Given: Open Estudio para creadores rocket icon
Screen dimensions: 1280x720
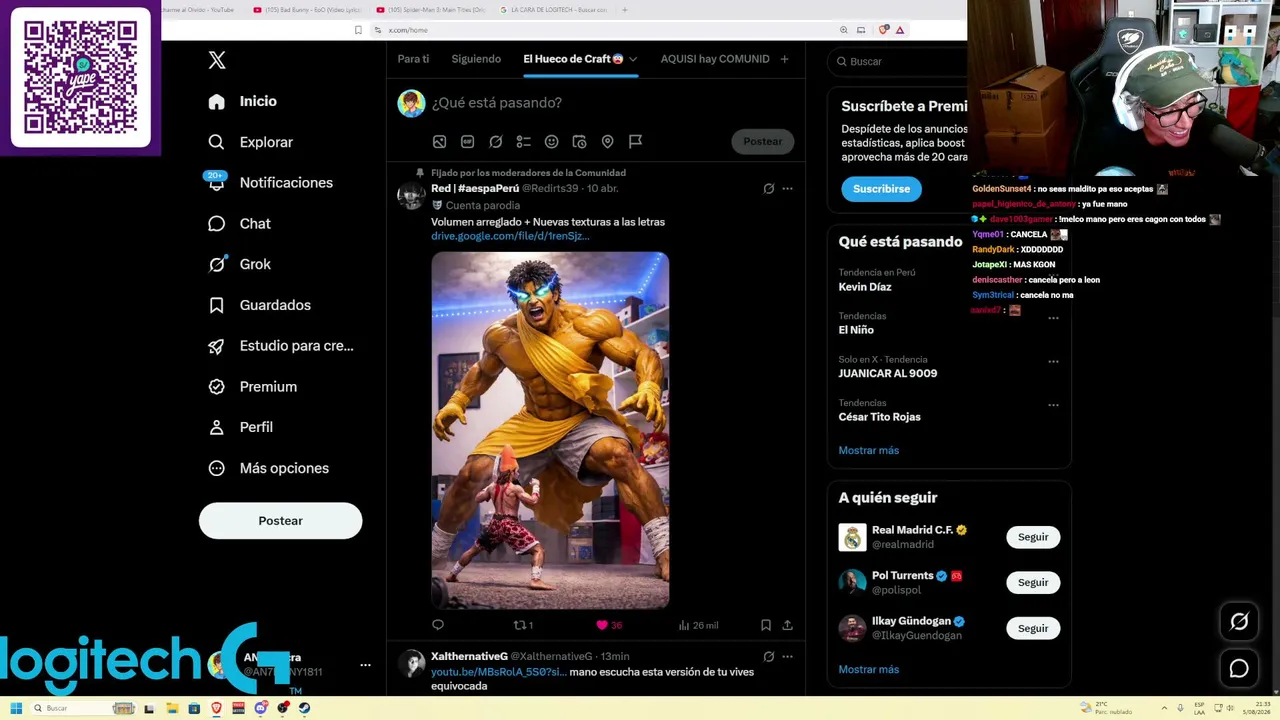Looking at the screenshot, I should 217,346.
